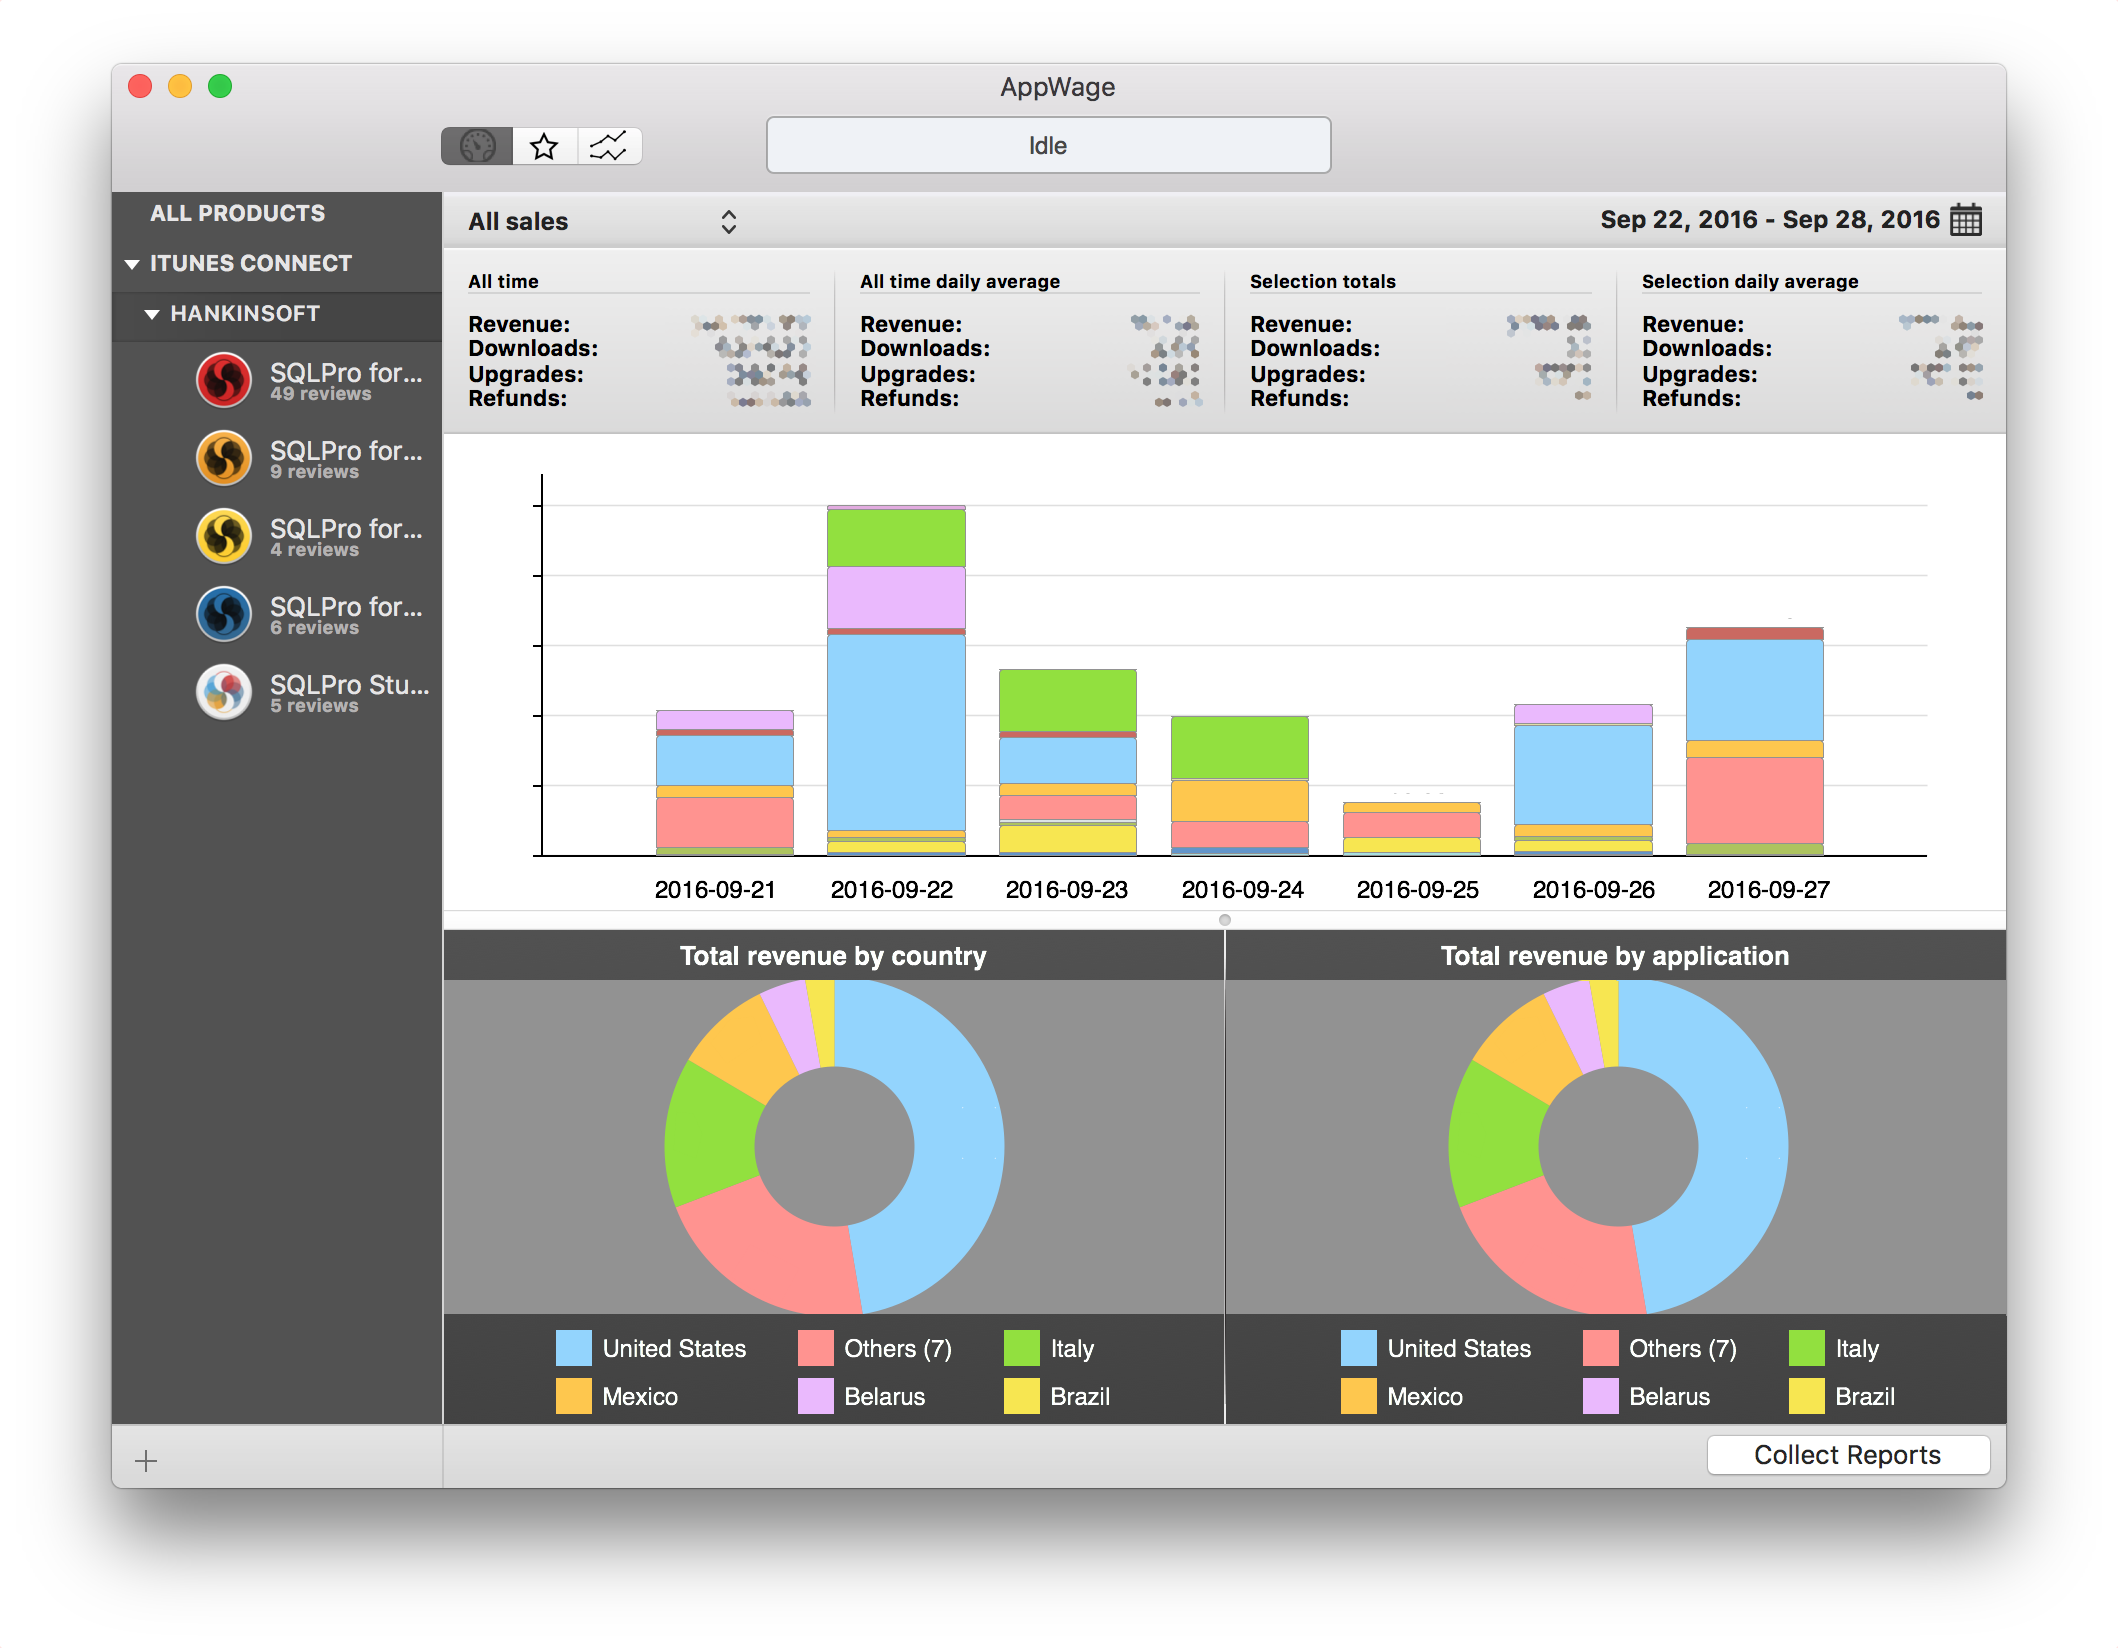Viewport: 2118px width, 1648px height.
Task: Open the date range calendar icon
Action: (1965, 219)
